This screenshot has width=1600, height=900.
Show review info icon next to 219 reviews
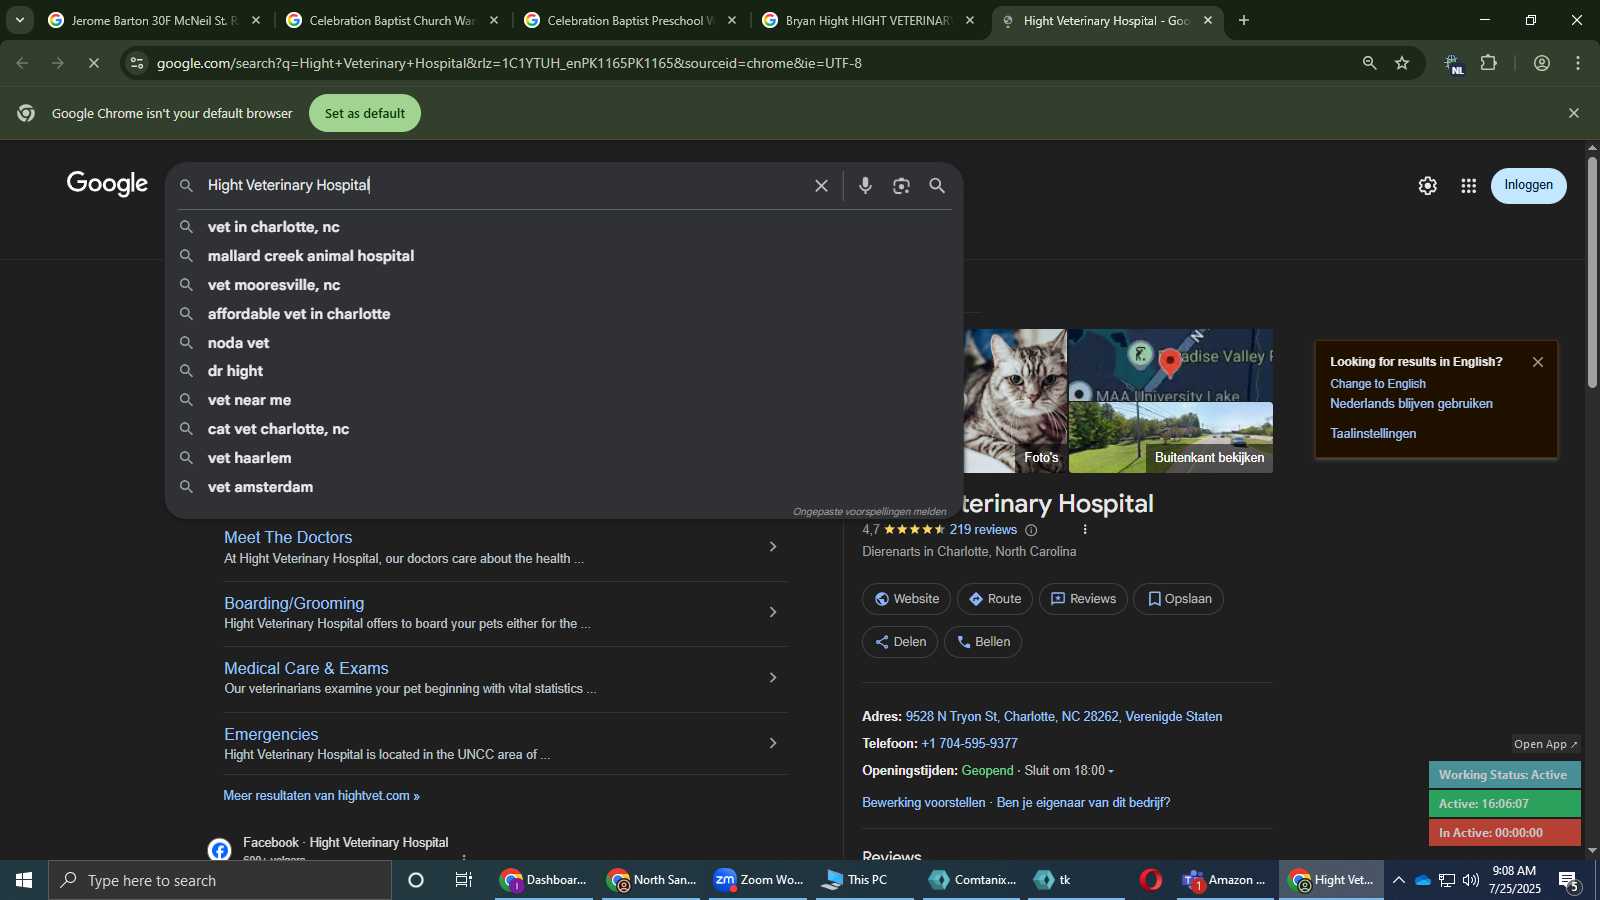pos(1031,530)
